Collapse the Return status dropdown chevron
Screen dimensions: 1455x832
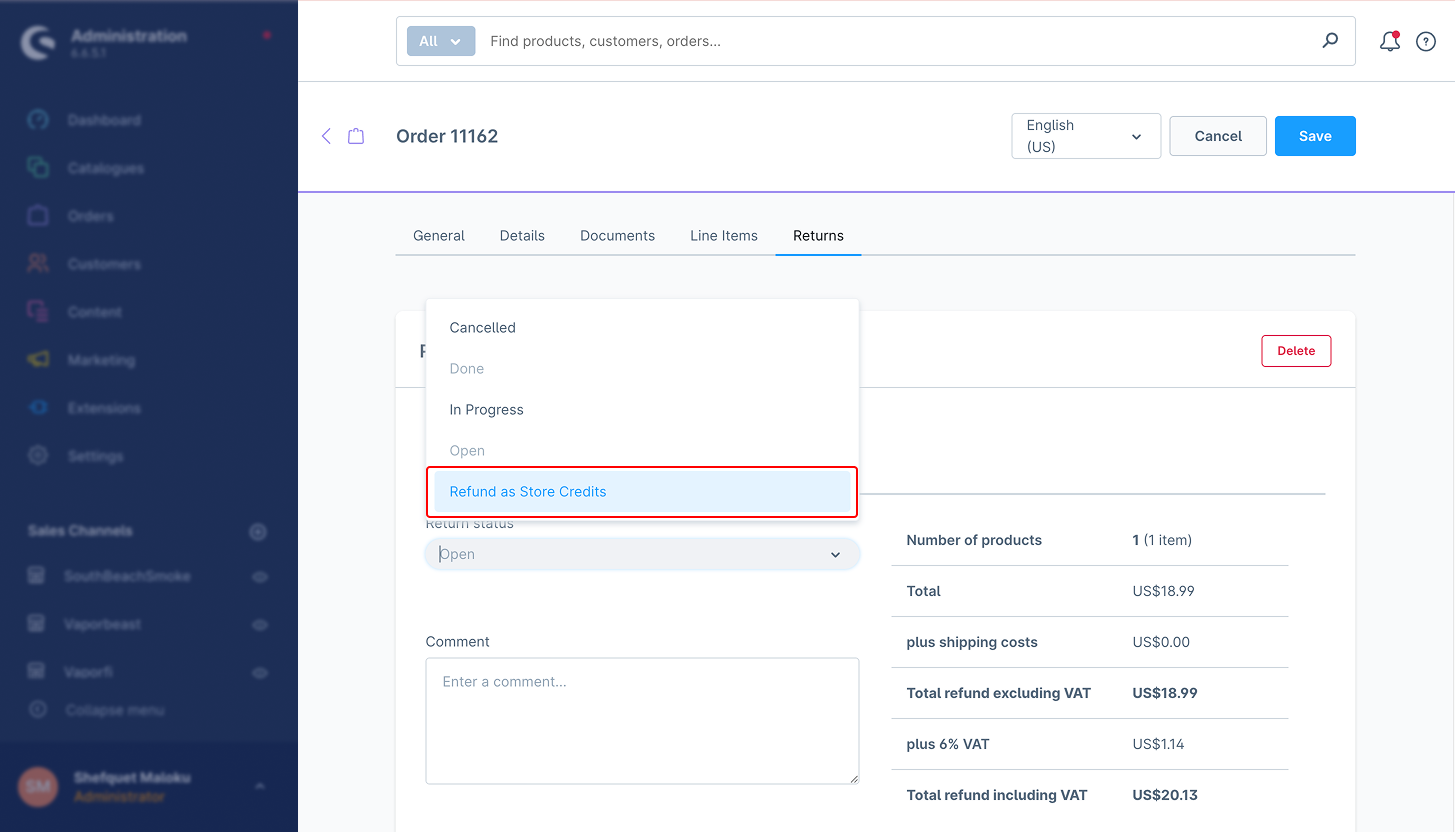click(x=835, y=555)
